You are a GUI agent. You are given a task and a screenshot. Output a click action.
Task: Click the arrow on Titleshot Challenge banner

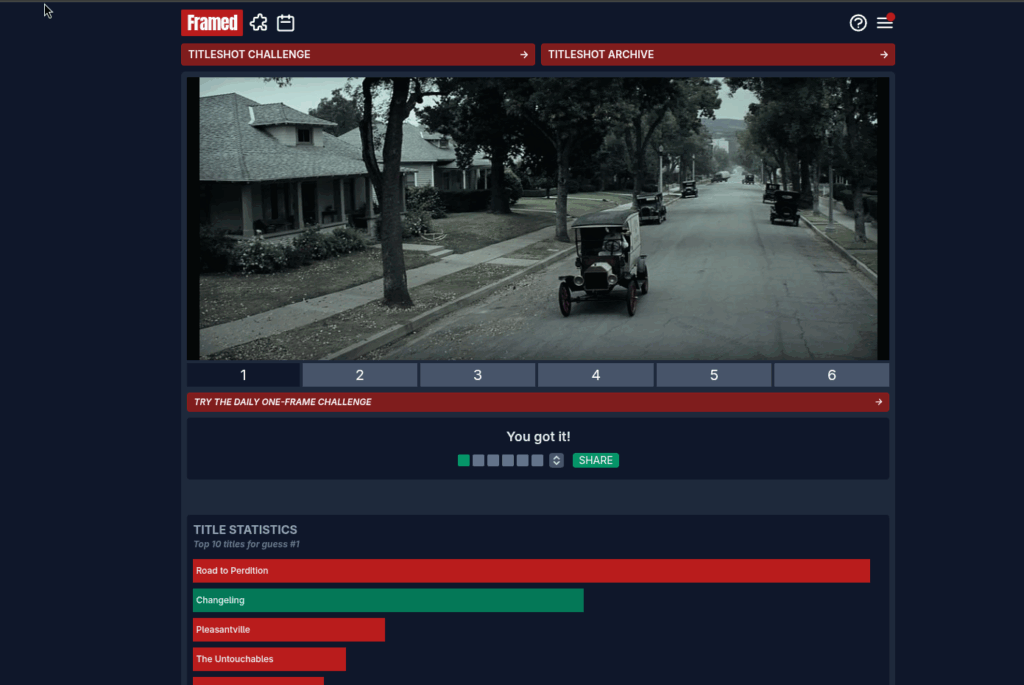[524, 55]
